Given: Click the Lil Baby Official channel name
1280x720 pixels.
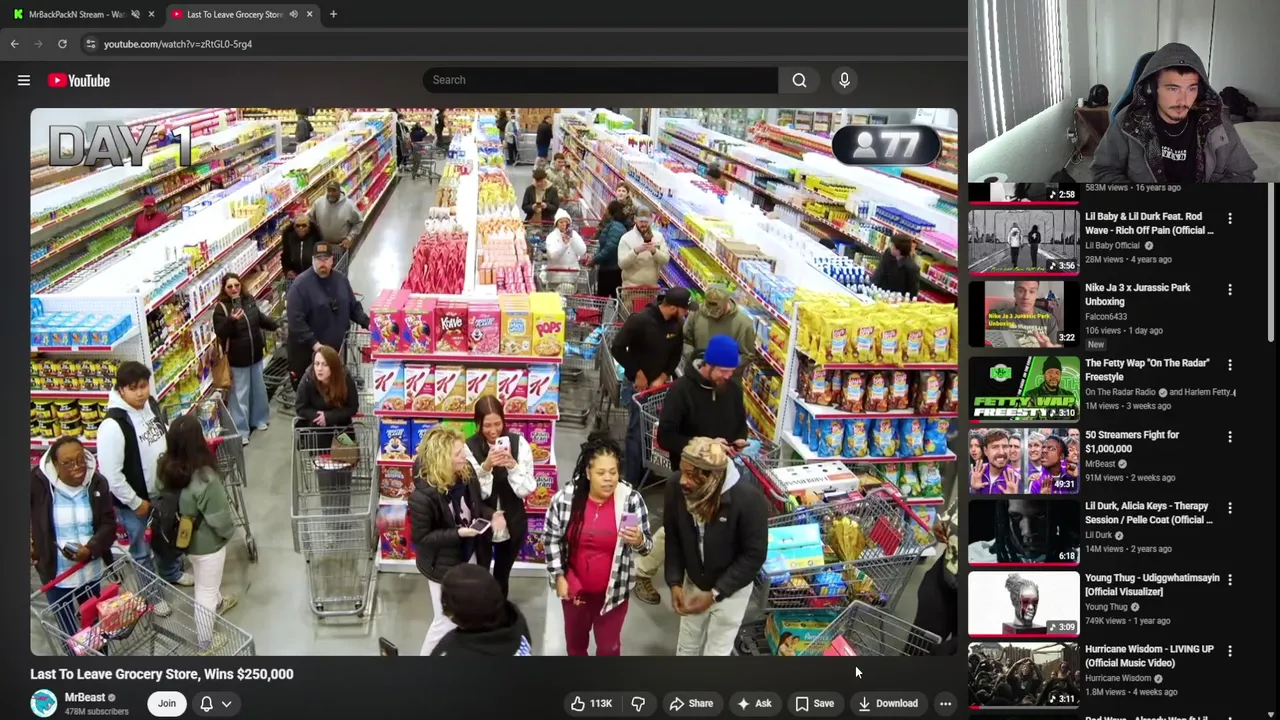Looking at the screenshot, I should pos(1112,245).
